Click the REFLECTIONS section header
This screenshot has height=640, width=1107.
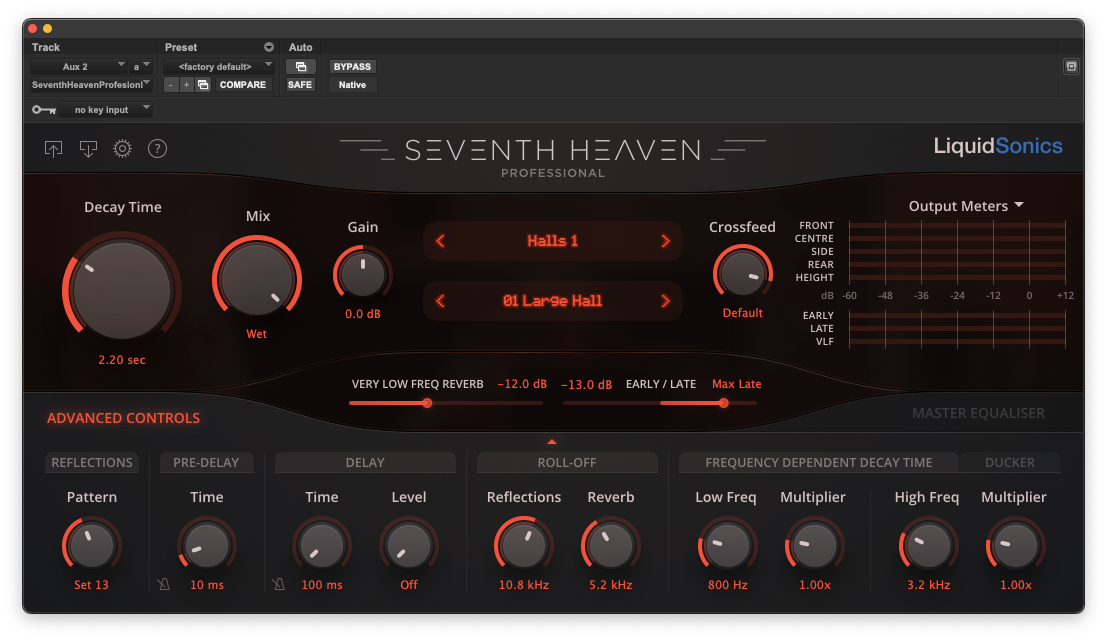pos(92,463)
